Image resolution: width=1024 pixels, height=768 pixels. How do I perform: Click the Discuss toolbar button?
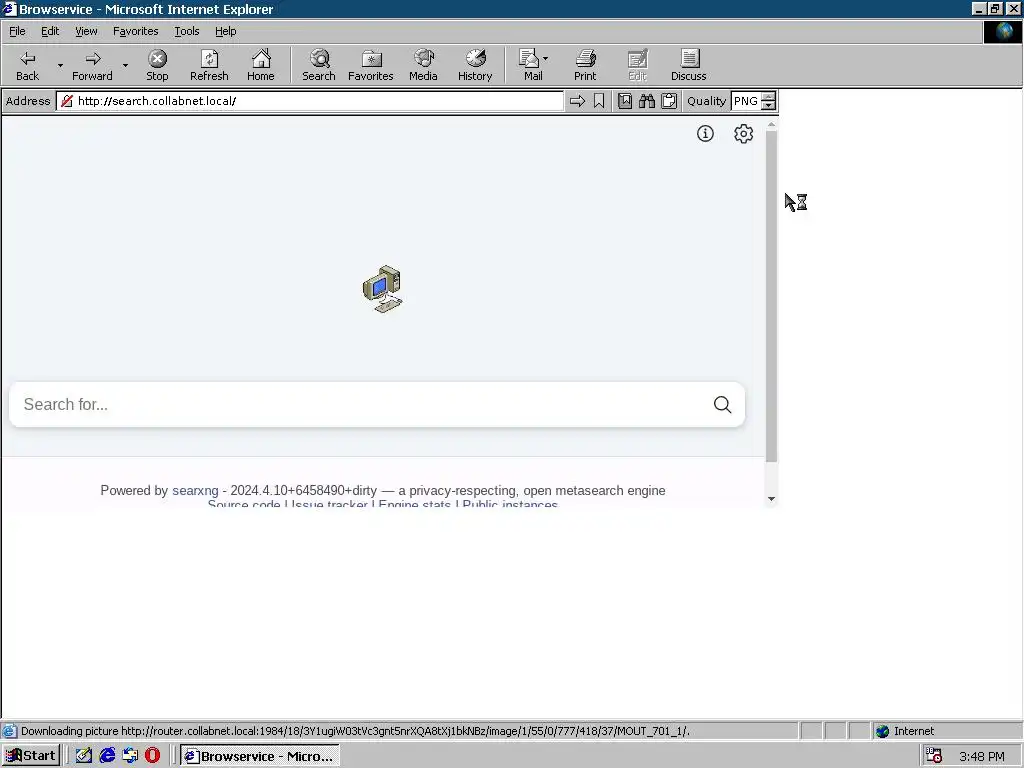688,65
